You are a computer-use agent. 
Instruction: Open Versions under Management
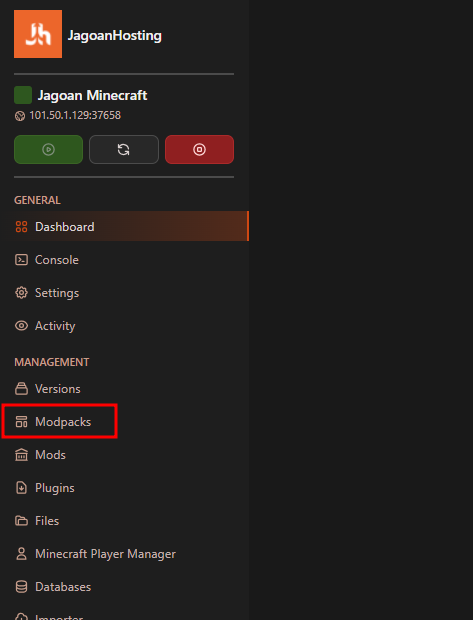(58, 389)
